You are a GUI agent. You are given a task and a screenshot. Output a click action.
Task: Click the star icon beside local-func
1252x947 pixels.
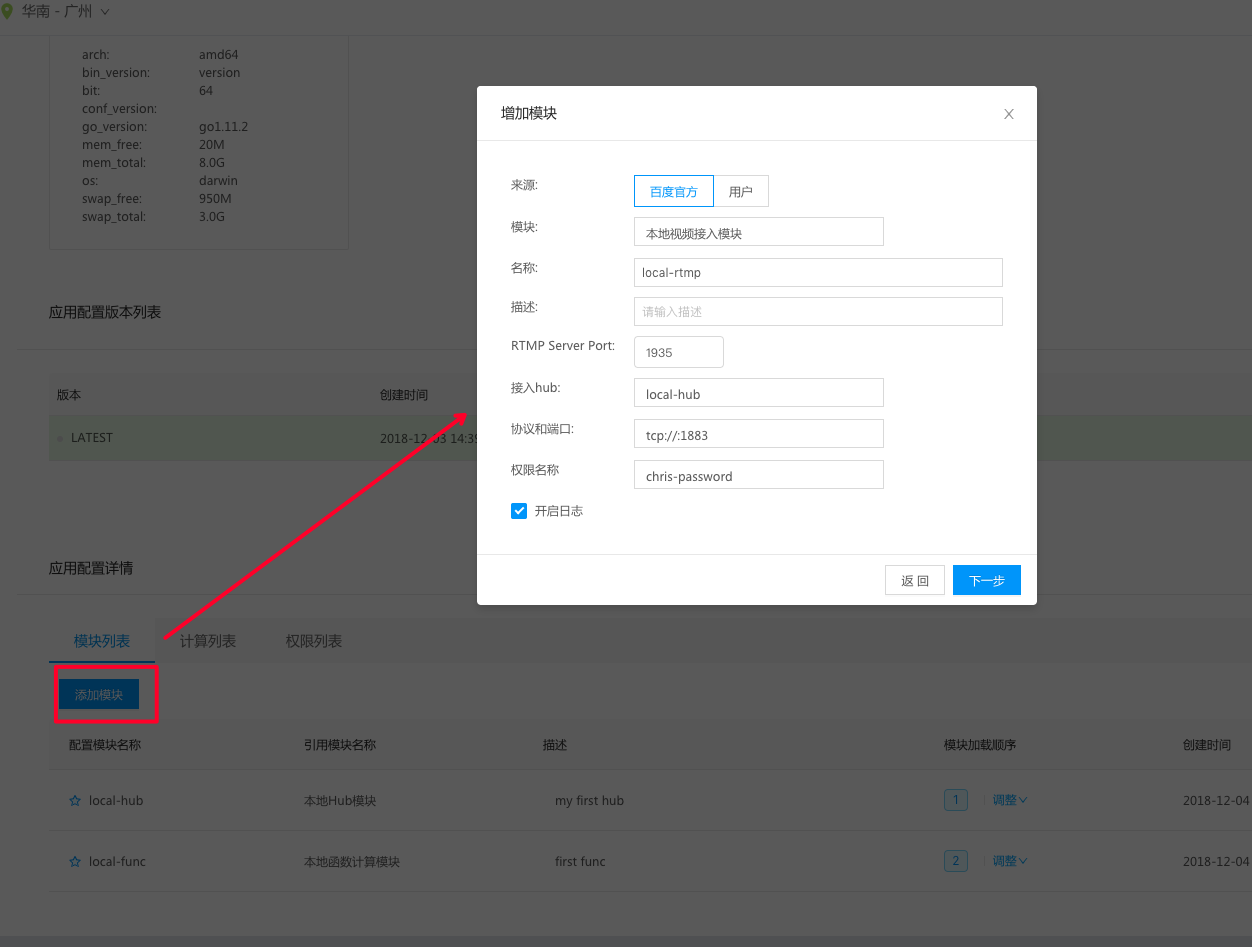tap(75, 862)
